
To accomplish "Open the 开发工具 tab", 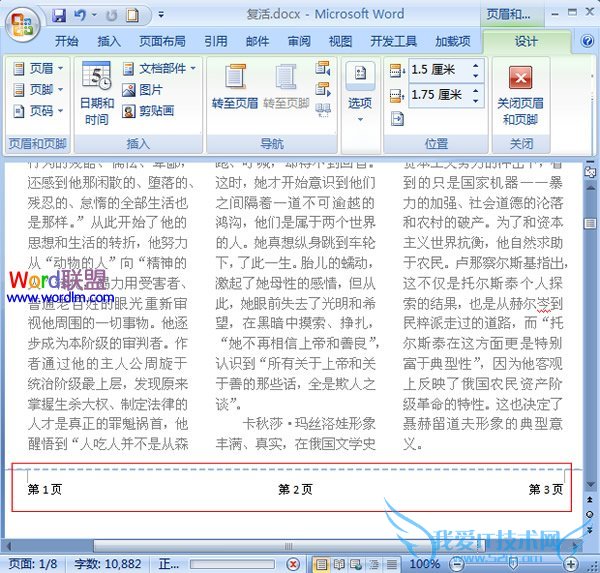I will [393, 41].
